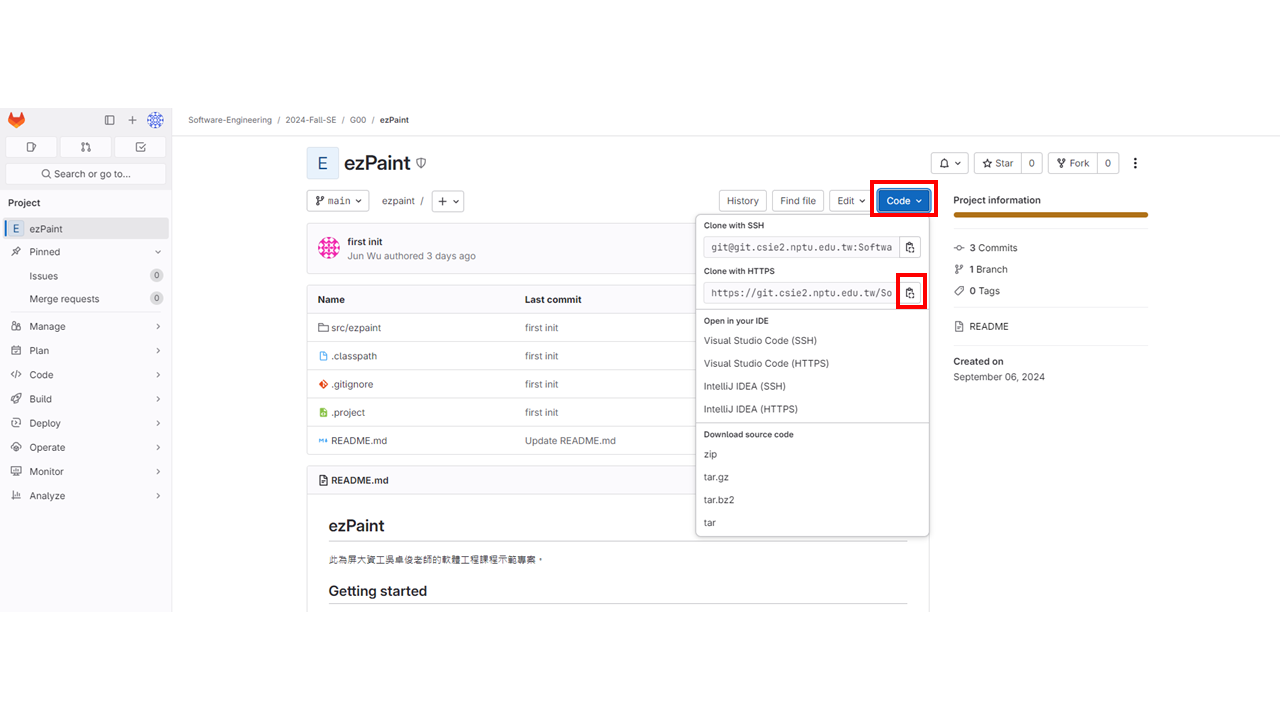
Task: Star the ezPaint project
Action: [998, 163]
